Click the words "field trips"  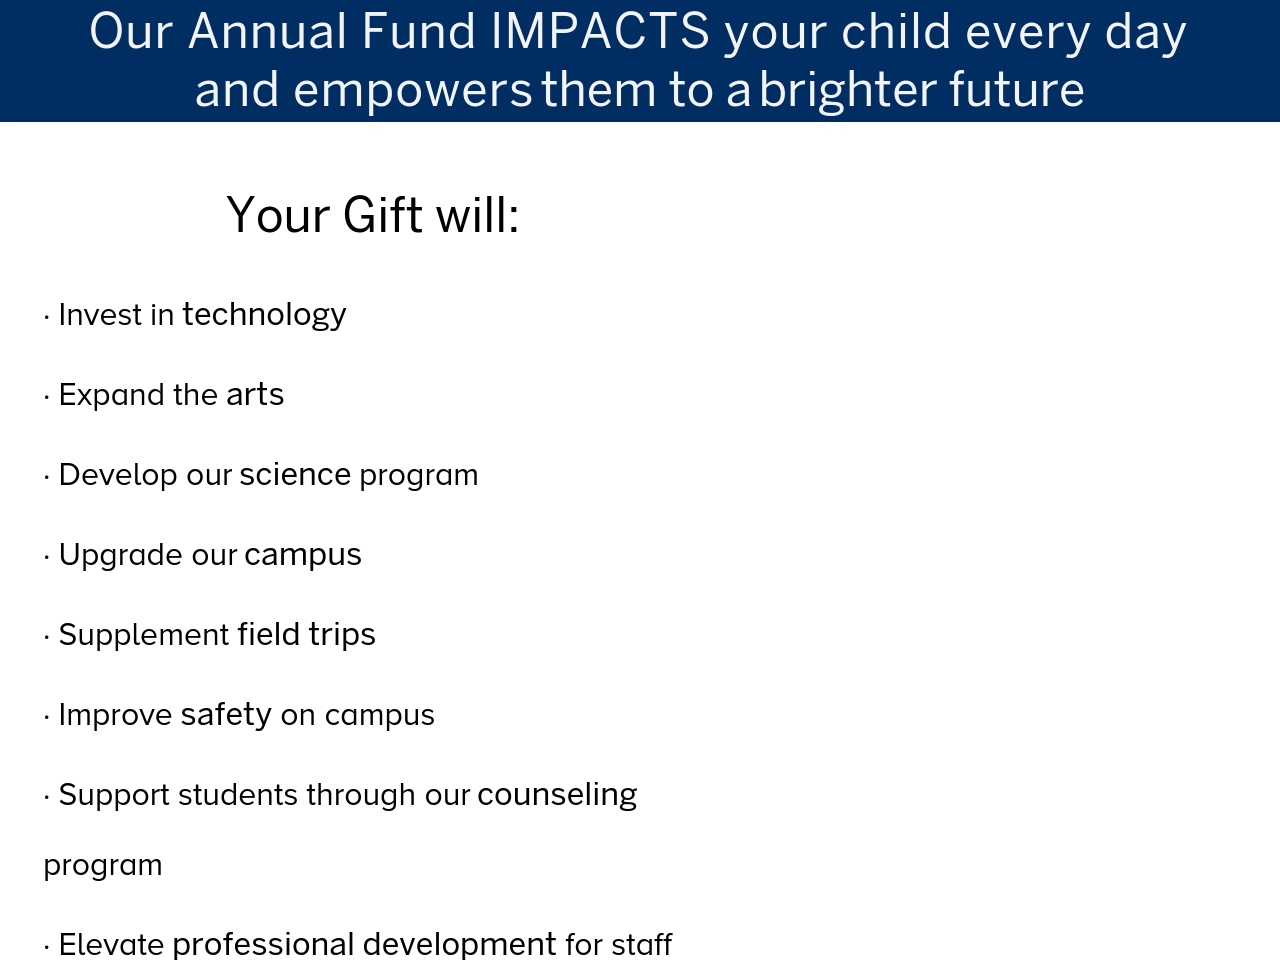[306, 635]
